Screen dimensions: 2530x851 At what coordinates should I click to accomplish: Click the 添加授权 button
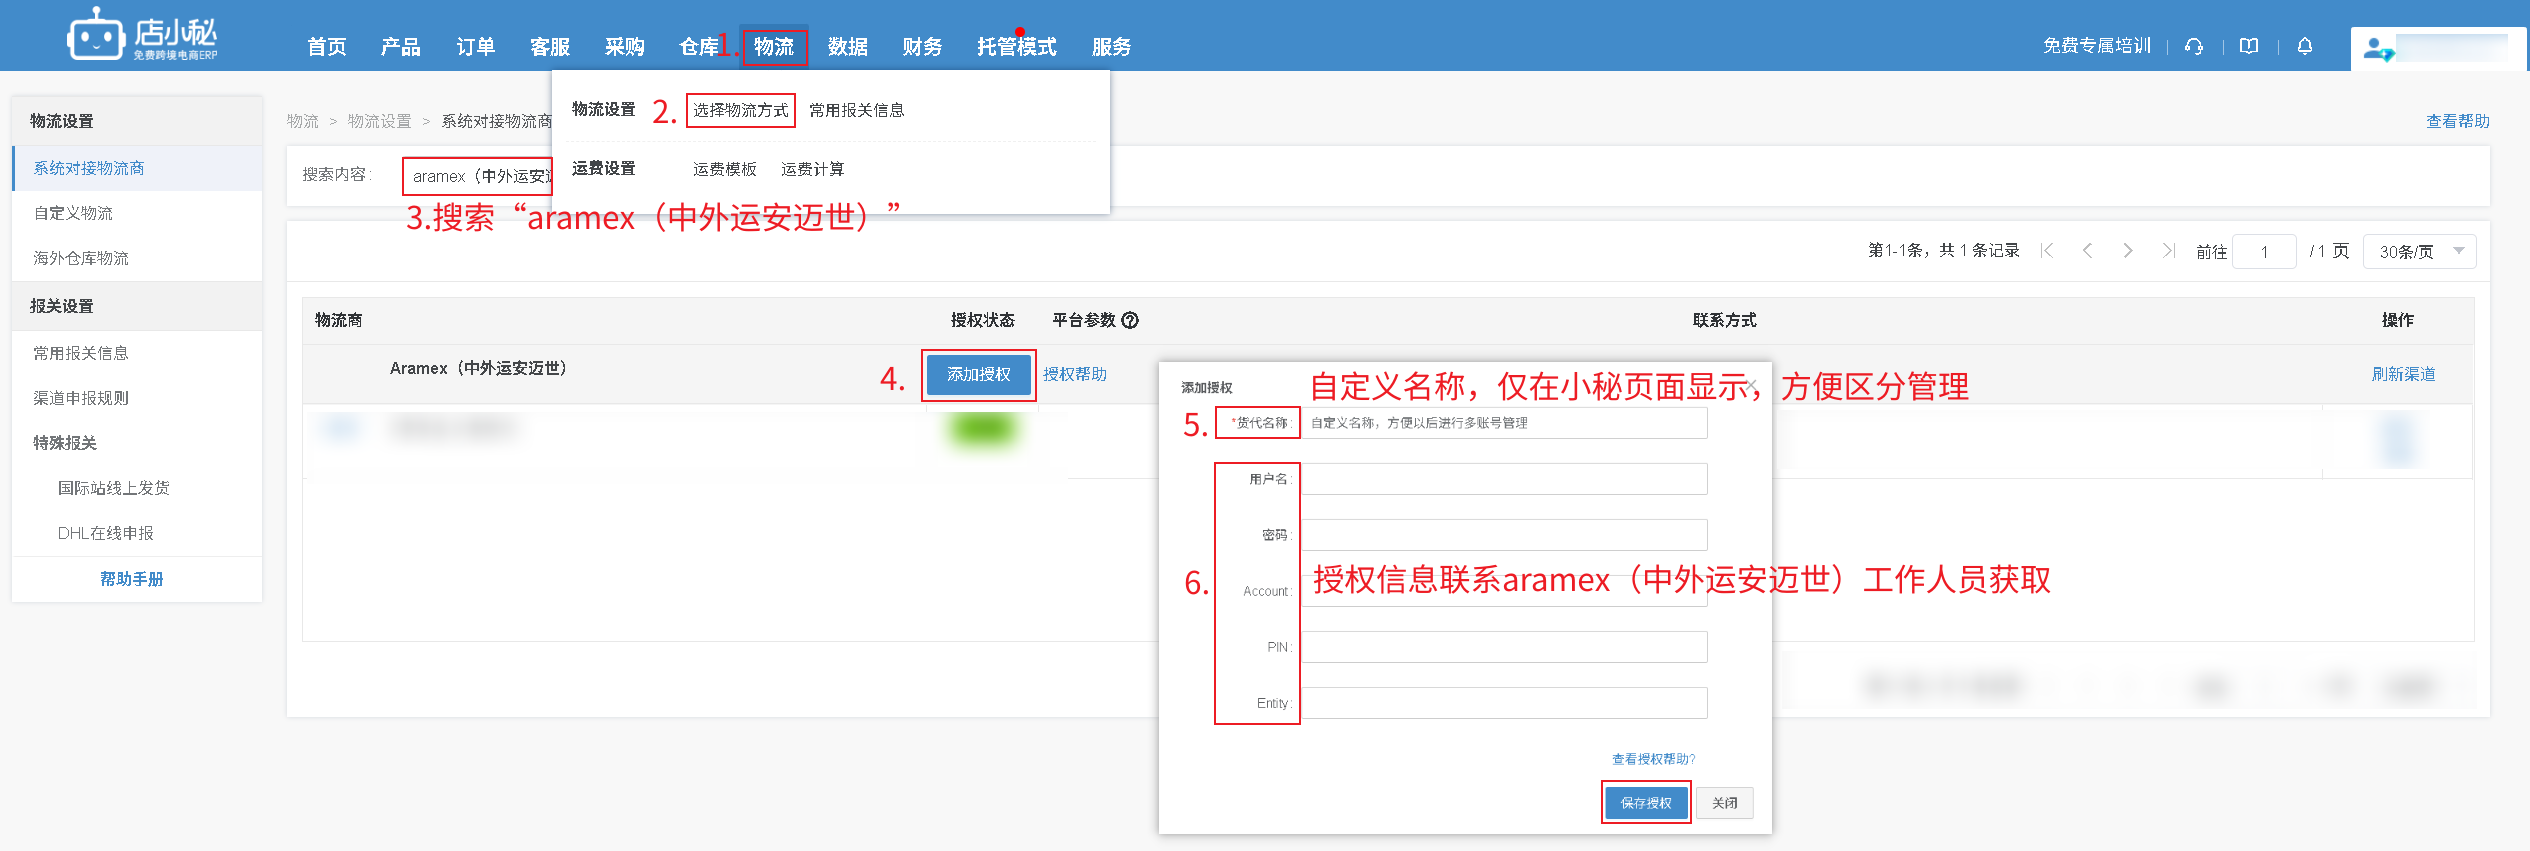click(x=978, y=374)
